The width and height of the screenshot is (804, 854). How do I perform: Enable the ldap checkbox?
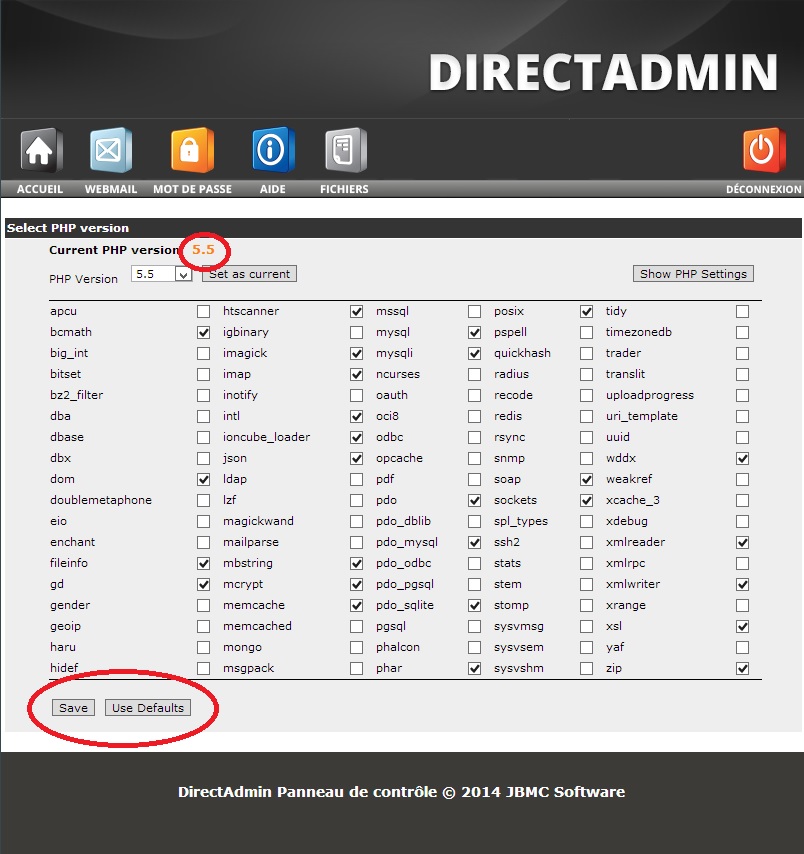coord(356,479)
